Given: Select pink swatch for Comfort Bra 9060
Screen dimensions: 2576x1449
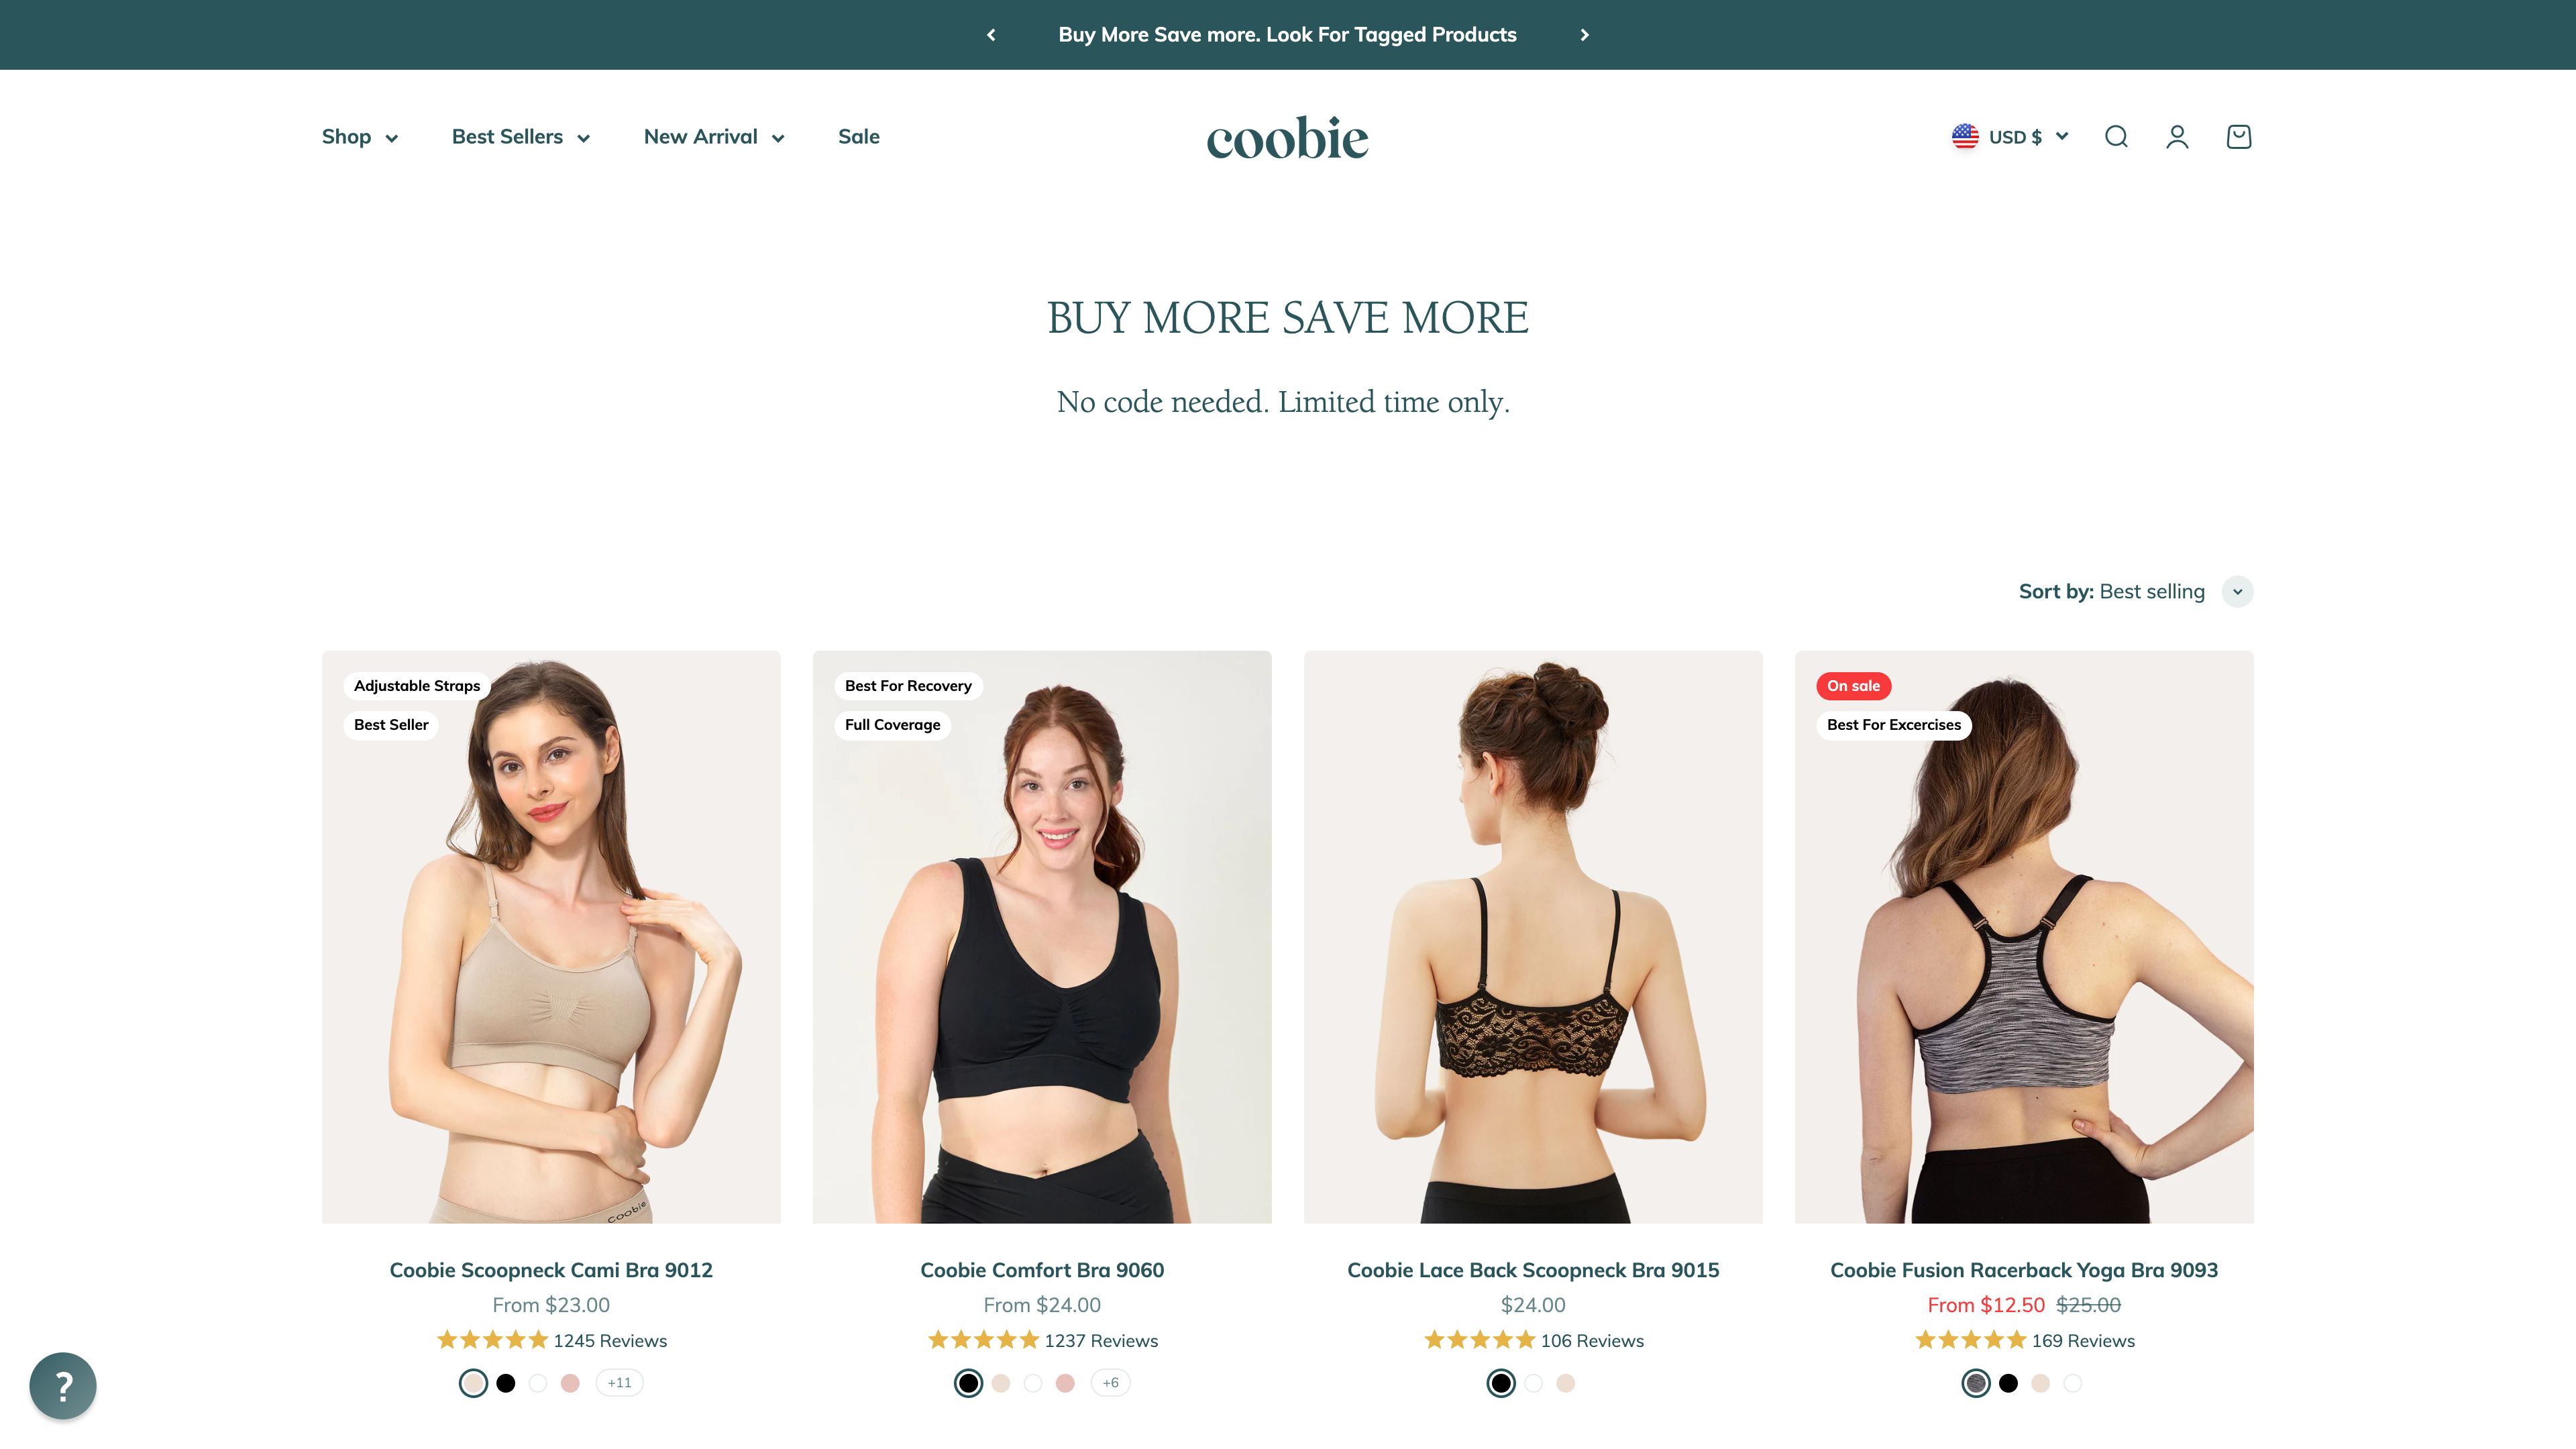Looking at the screenshot, I should 1065,1383.
